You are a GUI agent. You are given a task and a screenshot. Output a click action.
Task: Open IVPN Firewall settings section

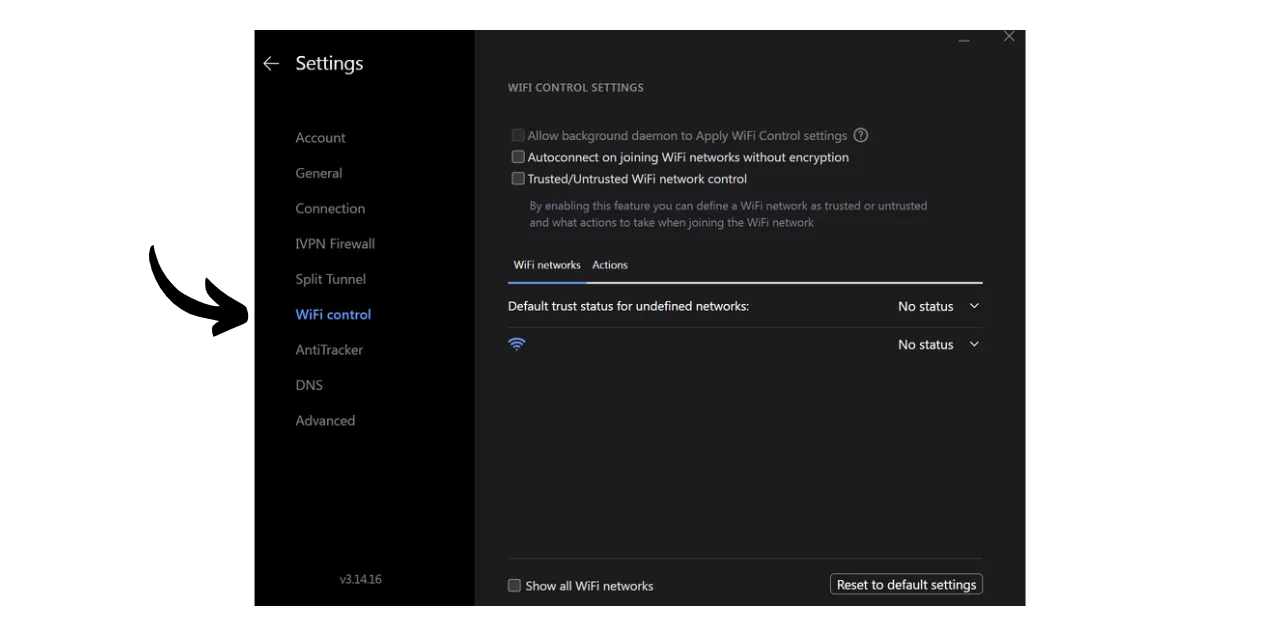pos(335,243)
